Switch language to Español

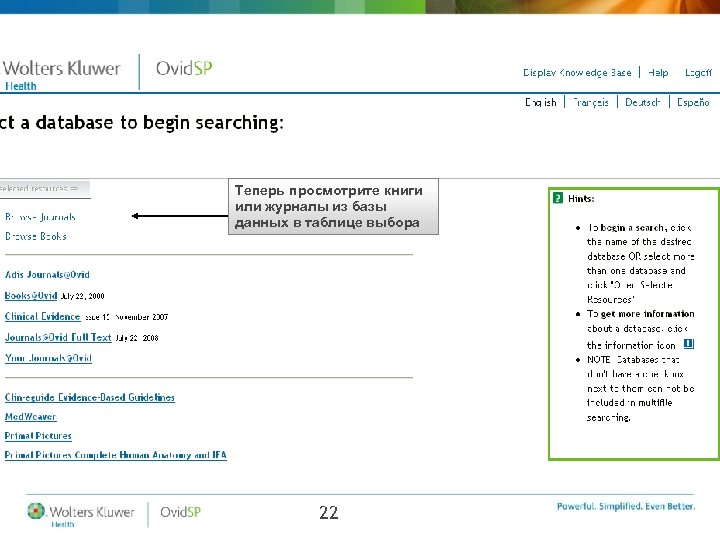coord(693,102)
